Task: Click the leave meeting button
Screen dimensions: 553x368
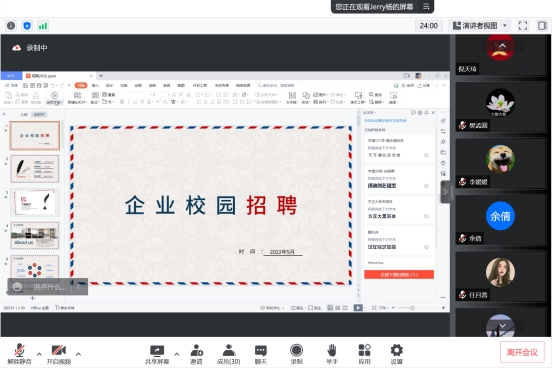Action: [522, 352]
